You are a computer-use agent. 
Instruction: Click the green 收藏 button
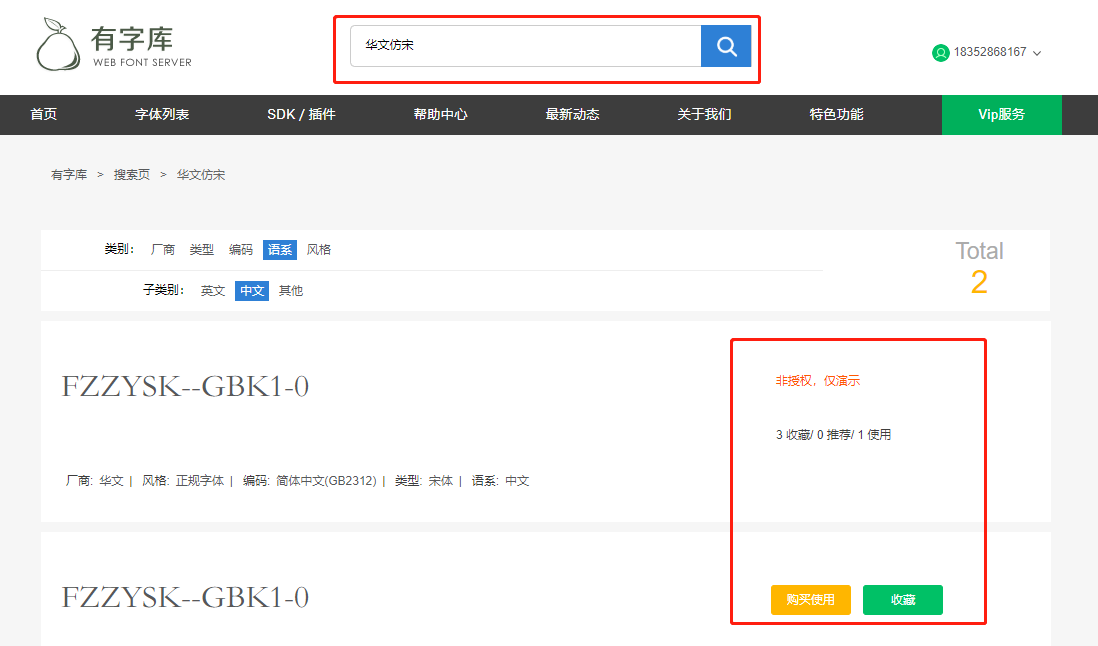903,600
